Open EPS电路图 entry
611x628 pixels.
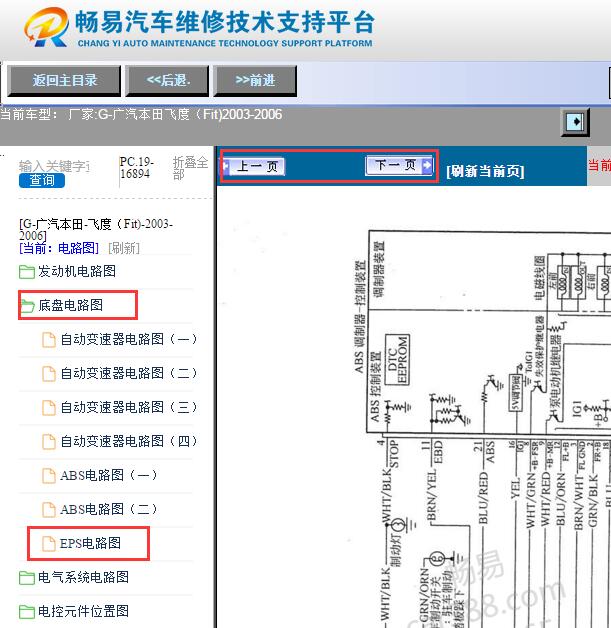(x=90, y=543)
